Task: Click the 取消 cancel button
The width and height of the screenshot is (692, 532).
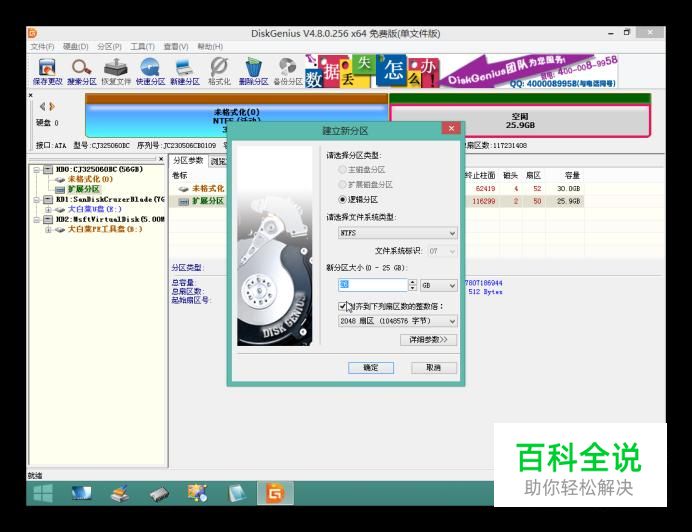Action: pos(433,368)
